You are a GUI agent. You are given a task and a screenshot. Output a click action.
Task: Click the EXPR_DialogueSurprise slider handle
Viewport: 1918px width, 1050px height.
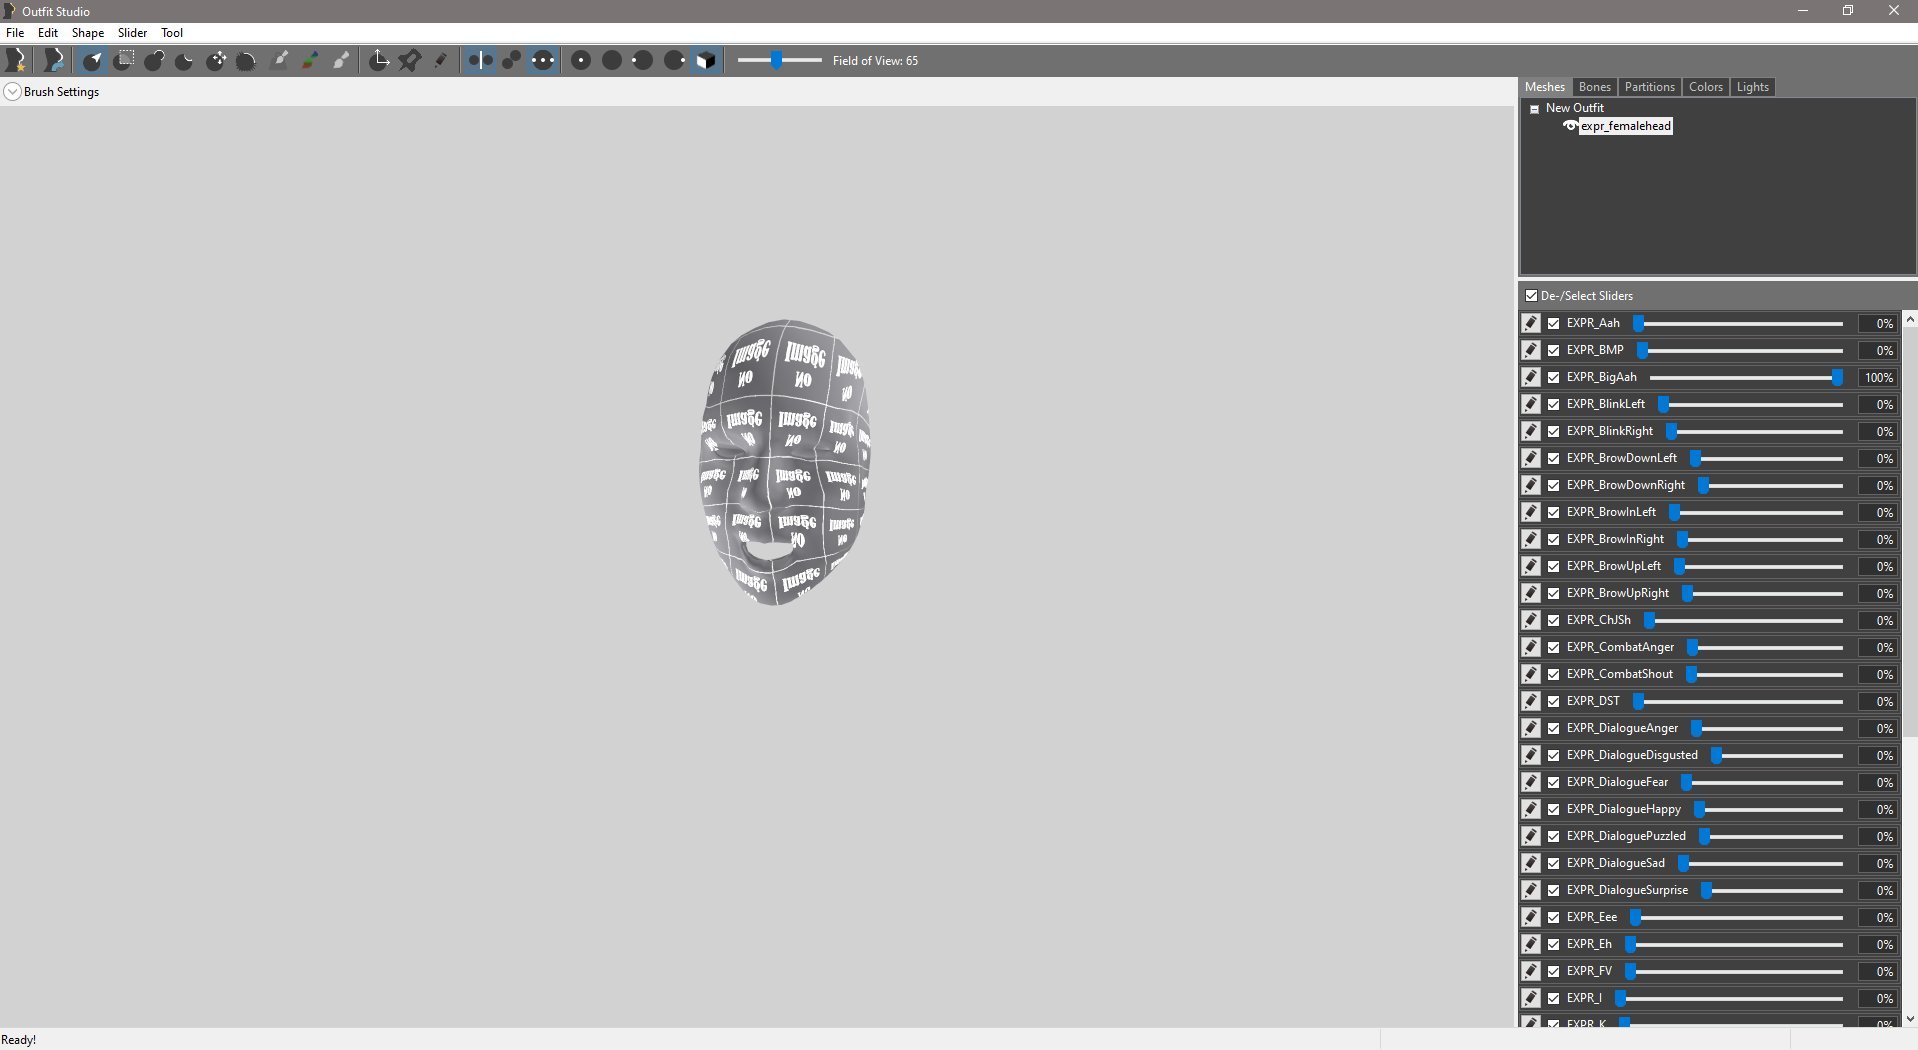tap(1707, 891)
